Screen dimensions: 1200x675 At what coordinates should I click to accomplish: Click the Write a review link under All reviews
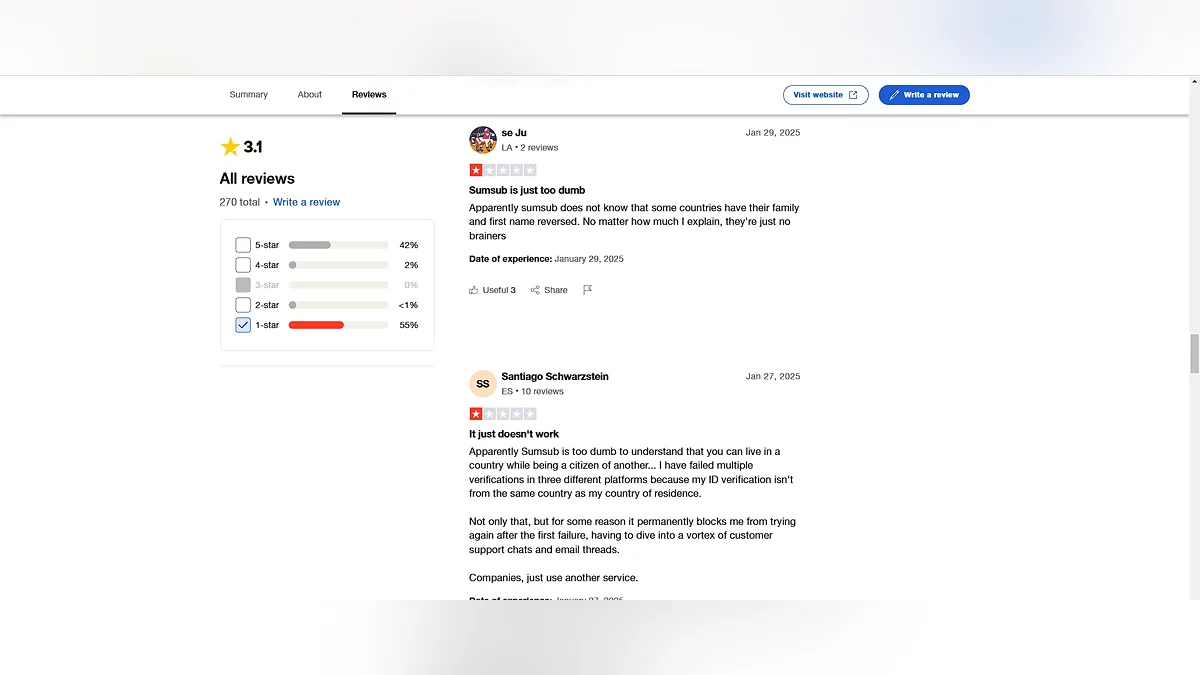click(x=306, y=202)
